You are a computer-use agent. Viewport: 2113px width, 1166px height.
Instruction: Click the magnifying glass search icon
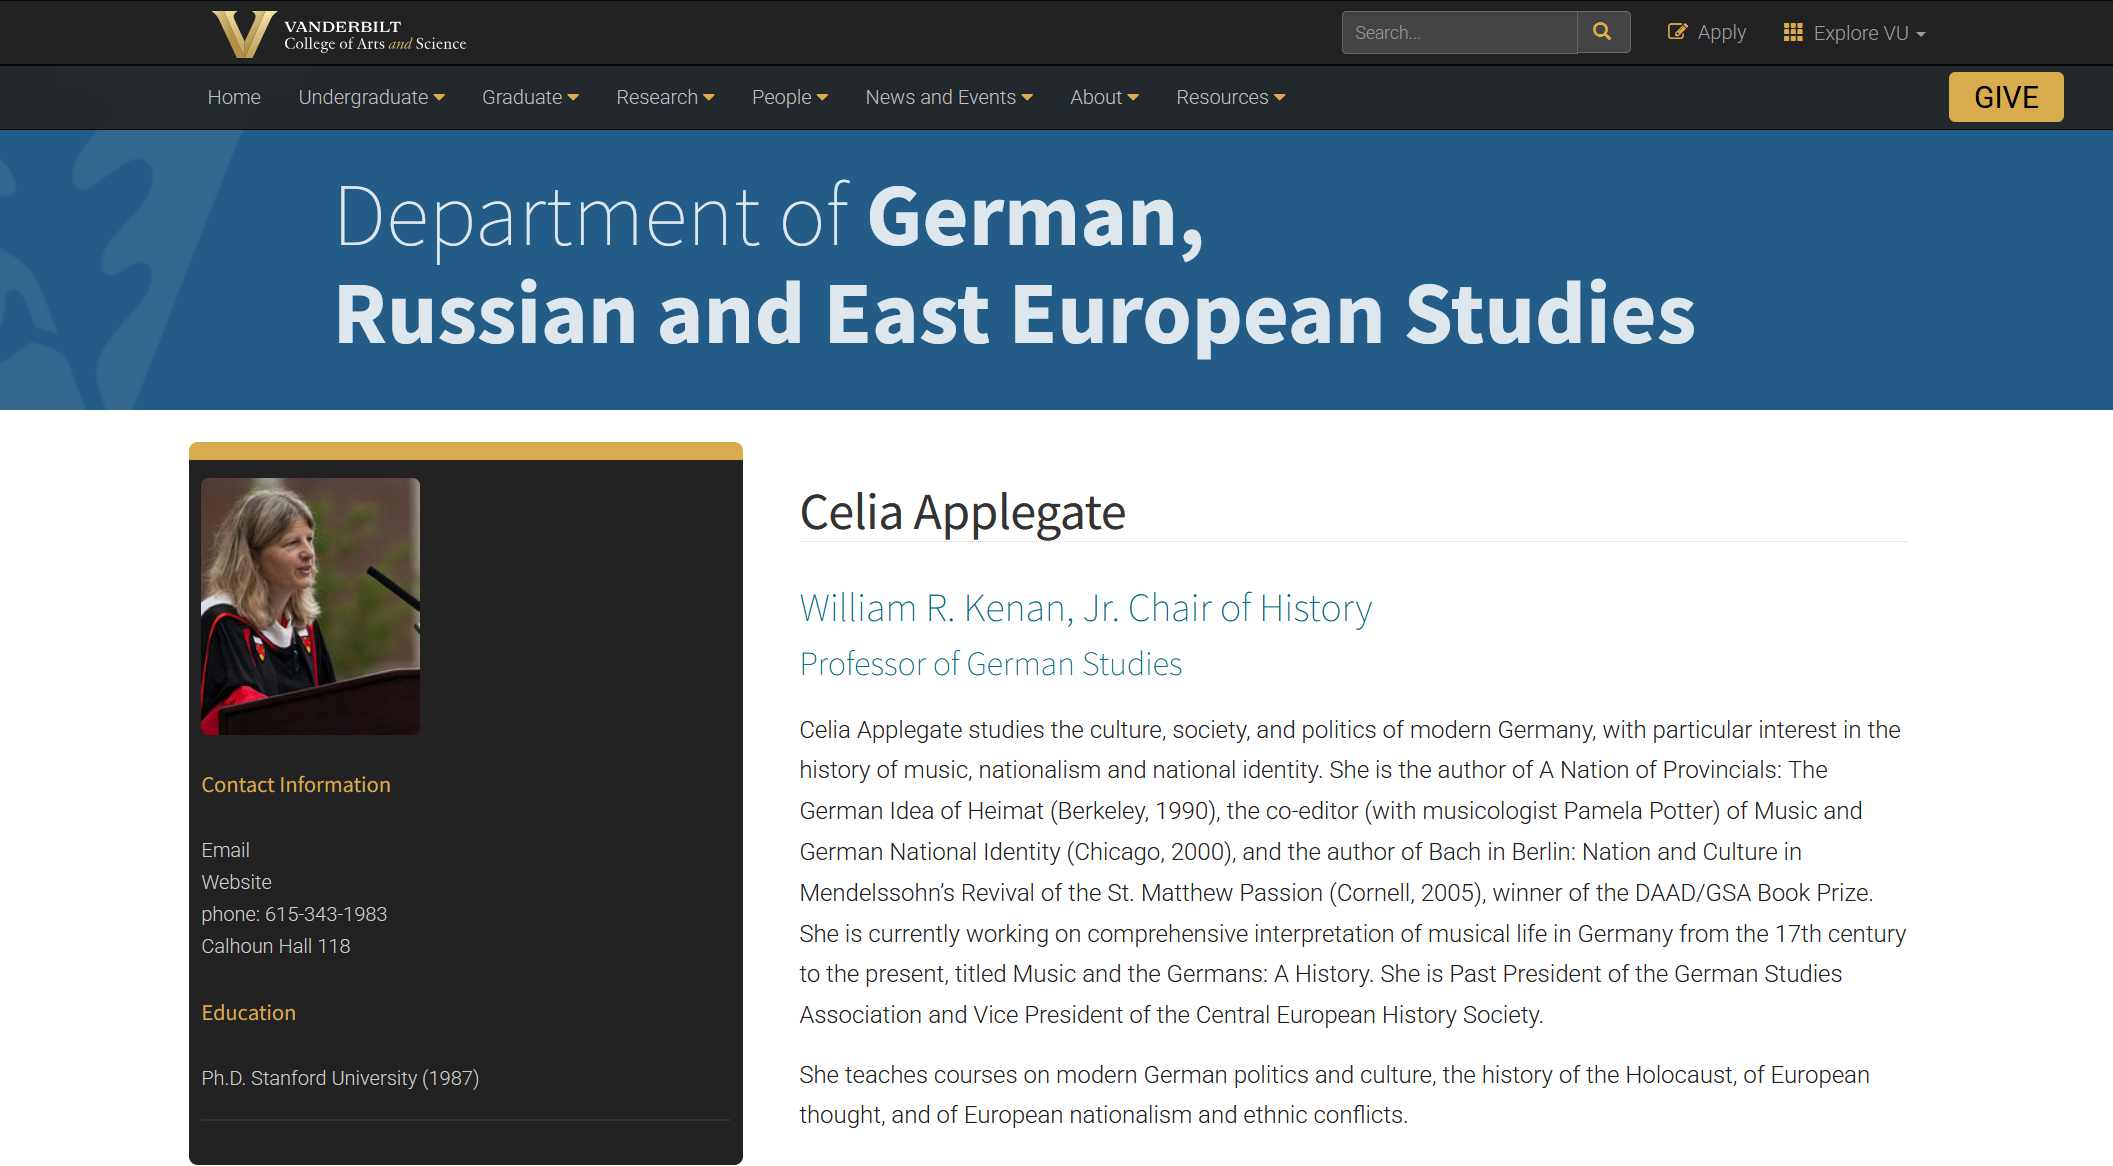click(x=1602, y=32)
